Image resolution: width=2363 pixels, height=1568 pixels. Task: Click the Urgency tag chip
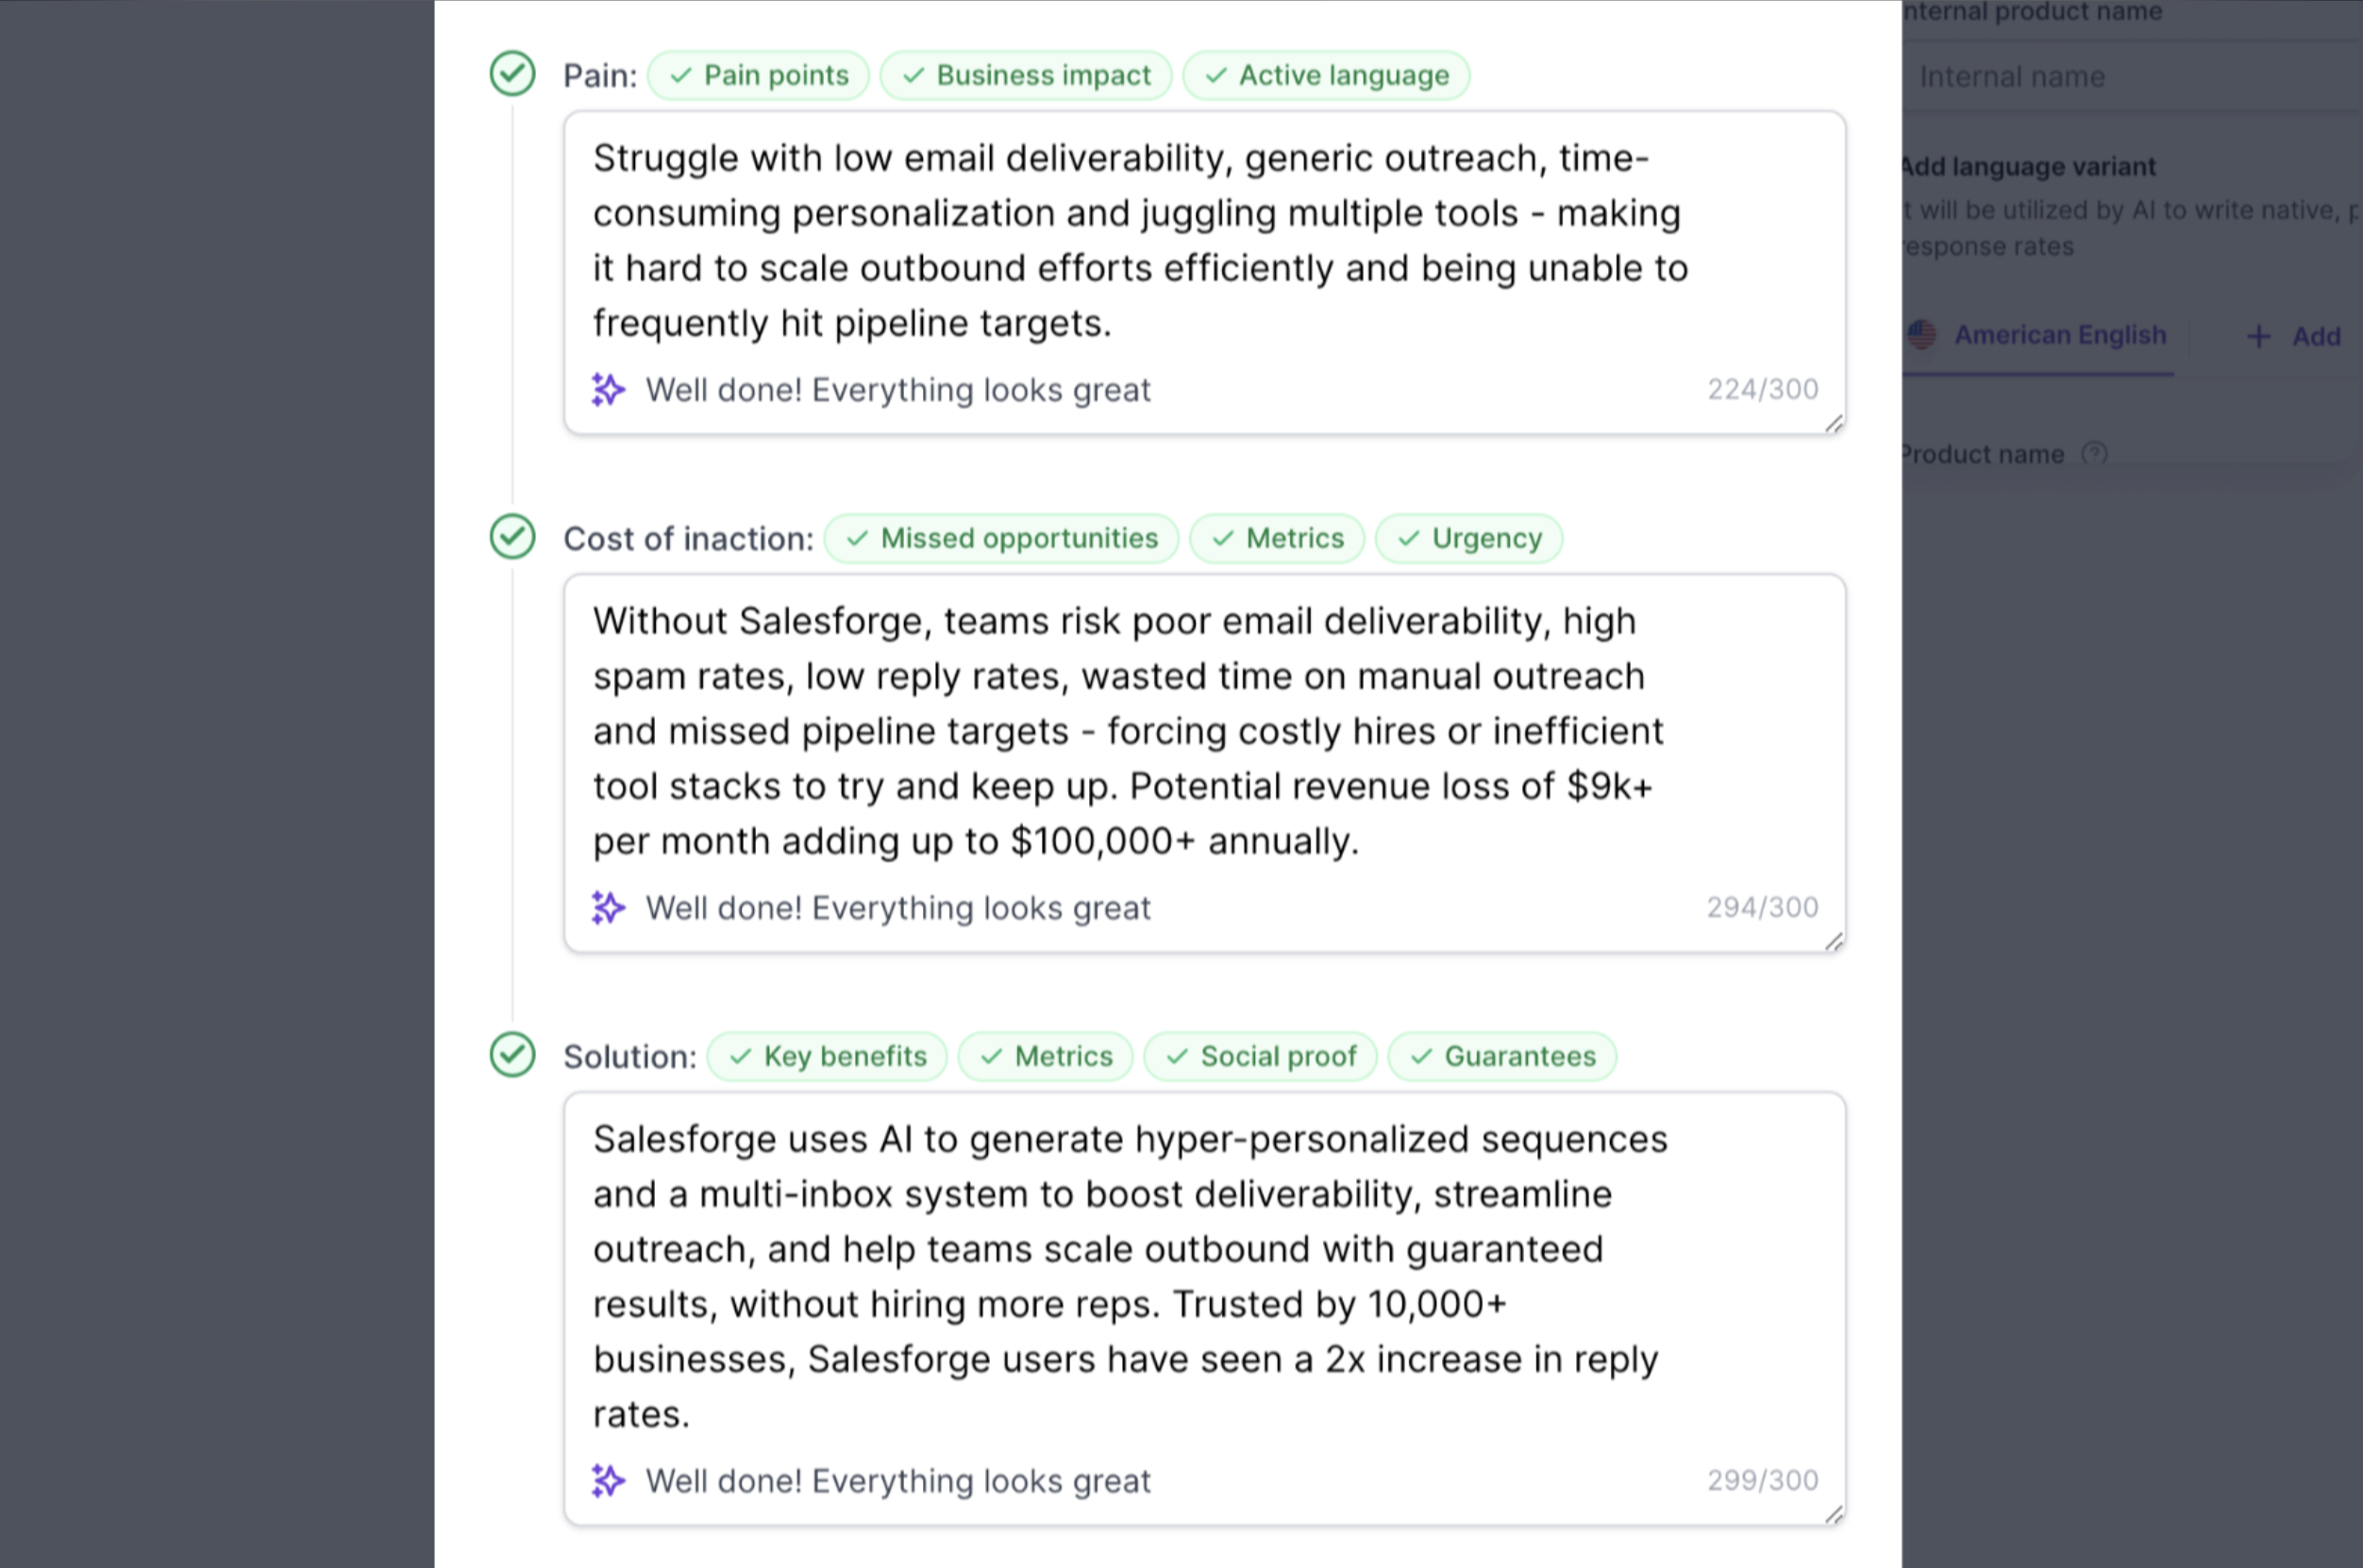tap(1469, 538)
